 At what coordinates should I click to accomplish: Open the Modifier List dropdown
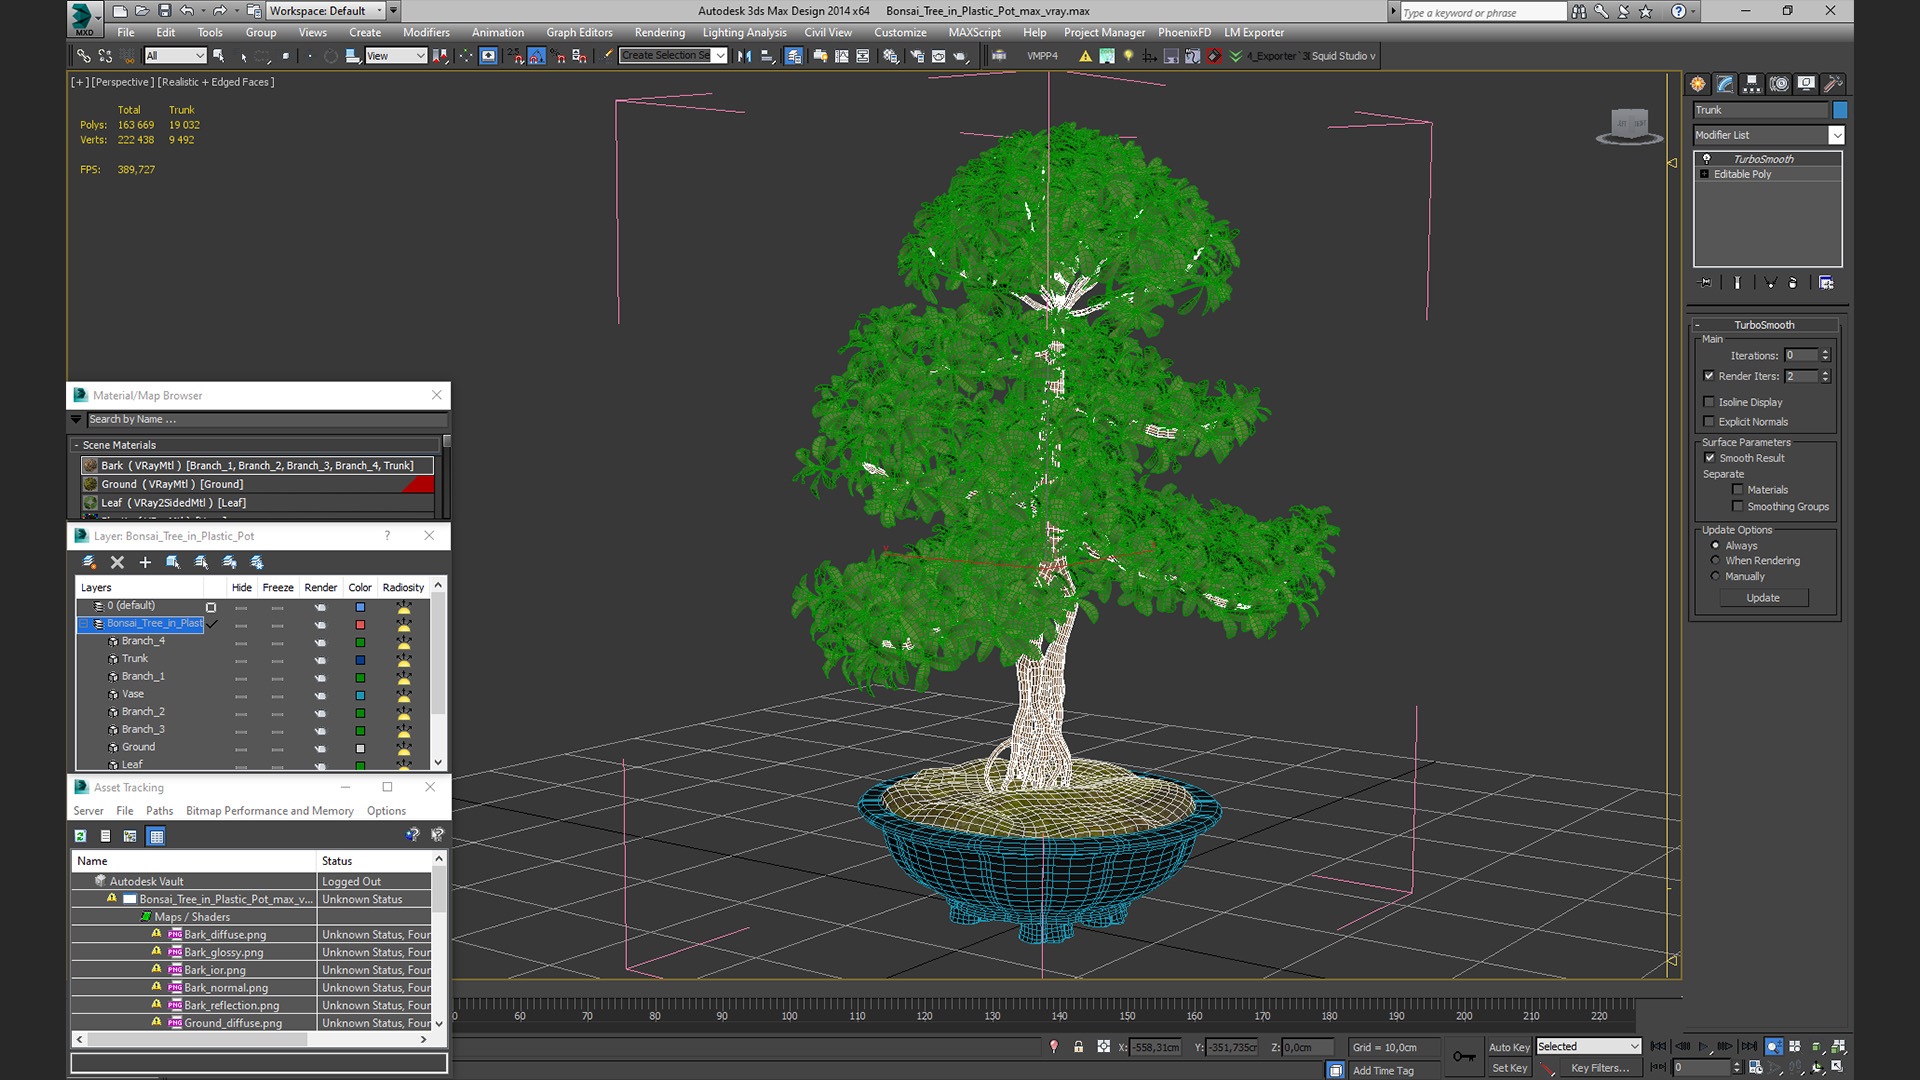tap(1768, 135)
